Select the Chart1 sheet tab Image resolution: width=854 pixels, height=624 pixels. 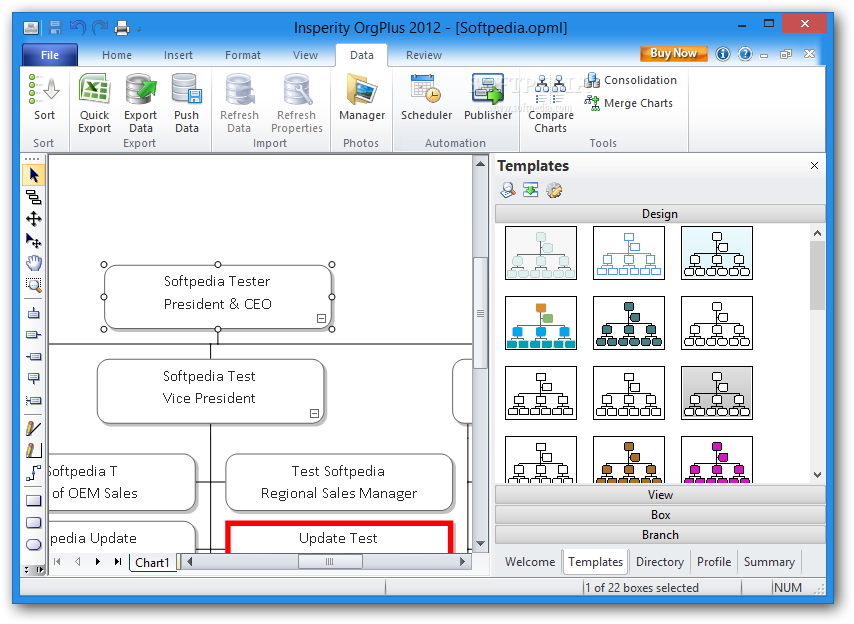point(152,562)
